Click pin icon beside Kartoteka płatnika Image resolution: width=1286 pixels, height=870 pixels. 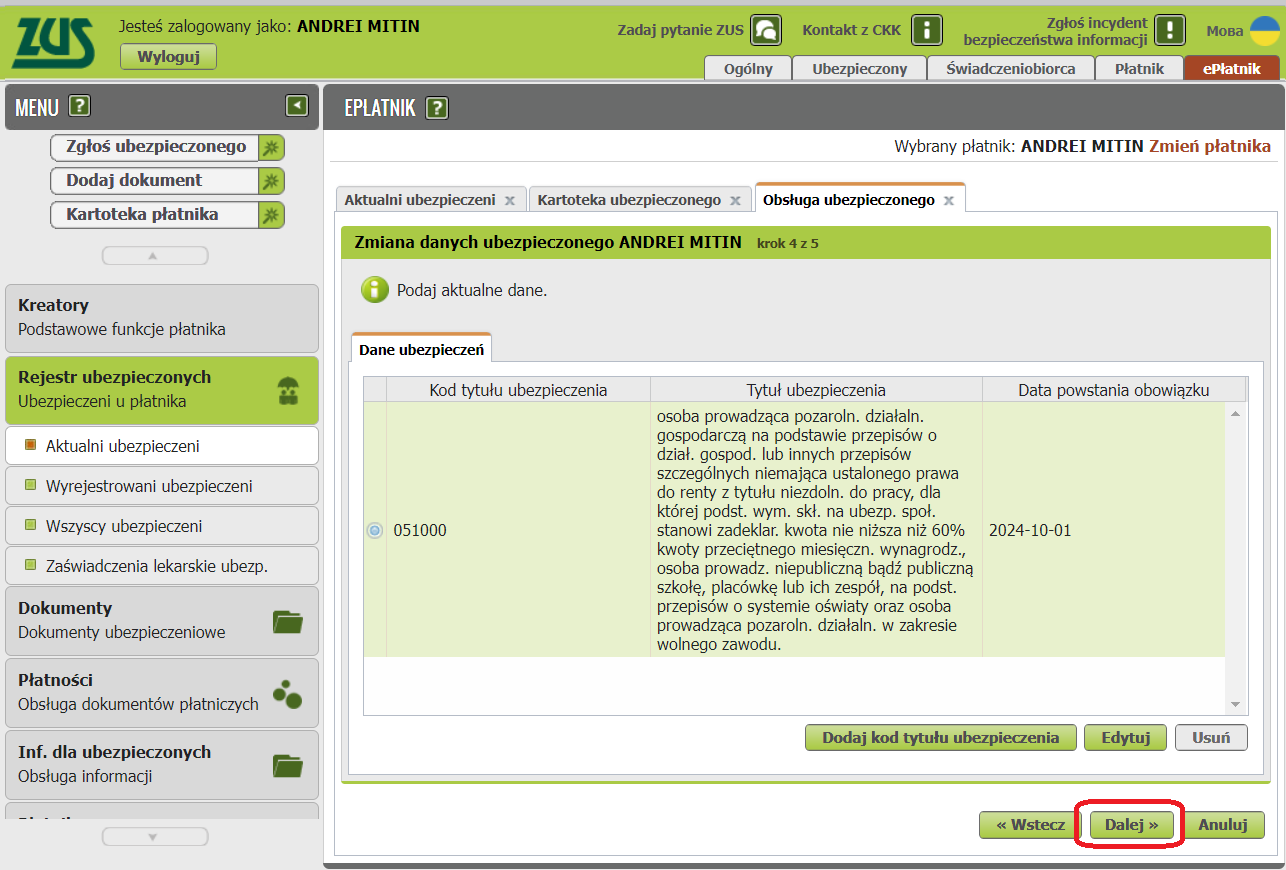(x=271, y=215)
